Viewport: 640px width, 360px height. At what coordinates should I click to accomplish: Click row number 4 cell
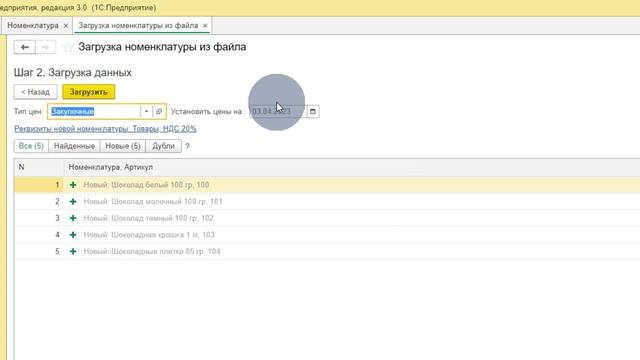tap(39, 235)
